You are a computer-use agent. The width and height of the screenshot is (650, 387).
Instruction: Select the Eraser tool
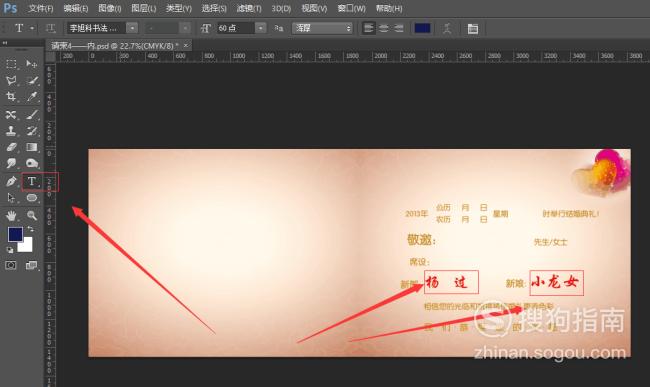pyautogui.click(x=11, y=147)
